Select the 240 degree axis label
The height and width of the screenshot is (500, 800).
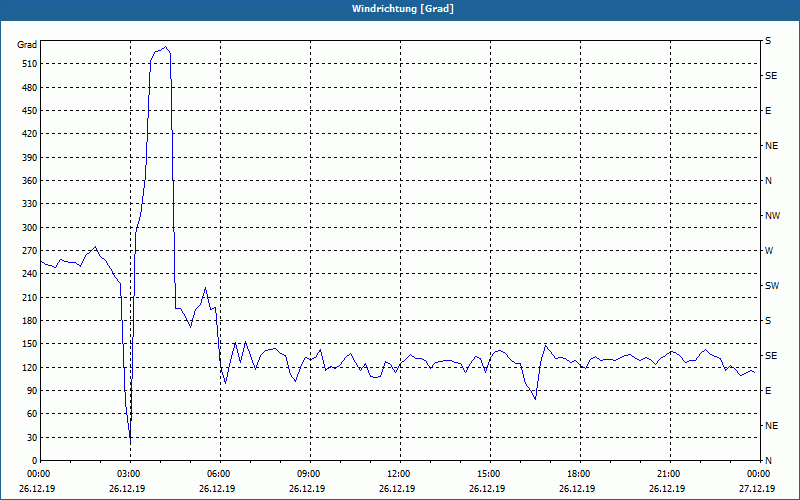coord(30,274)
